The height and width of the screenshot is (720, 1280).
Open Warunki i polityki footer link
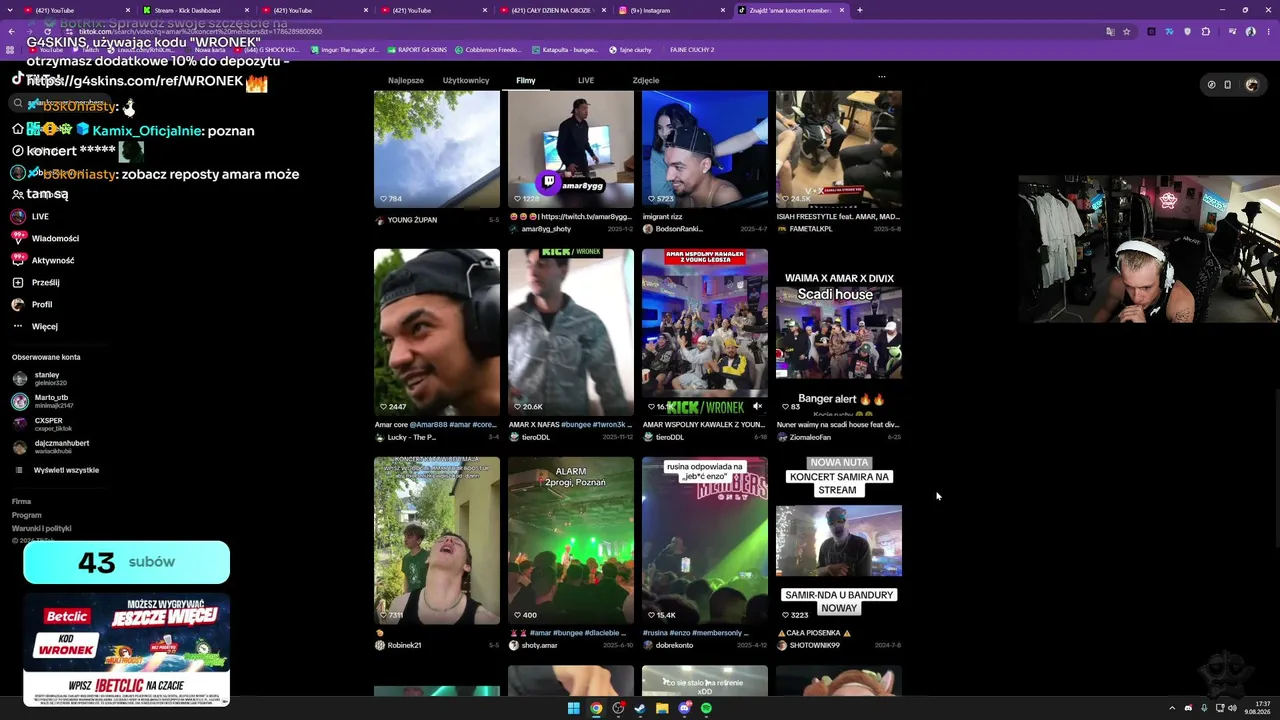pyautogui.click(x=42, y=528)
